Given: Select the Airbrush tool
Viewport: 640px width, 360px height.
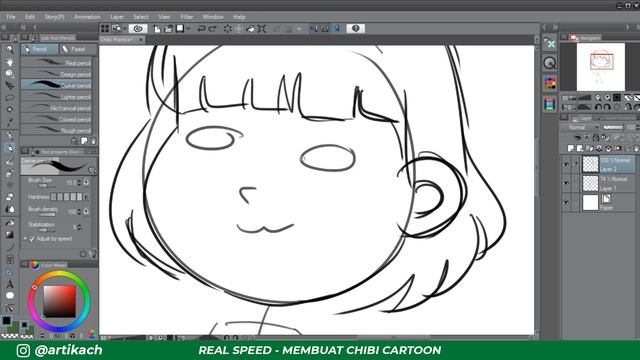Looking at the screenshot, I should coord(10,173).
